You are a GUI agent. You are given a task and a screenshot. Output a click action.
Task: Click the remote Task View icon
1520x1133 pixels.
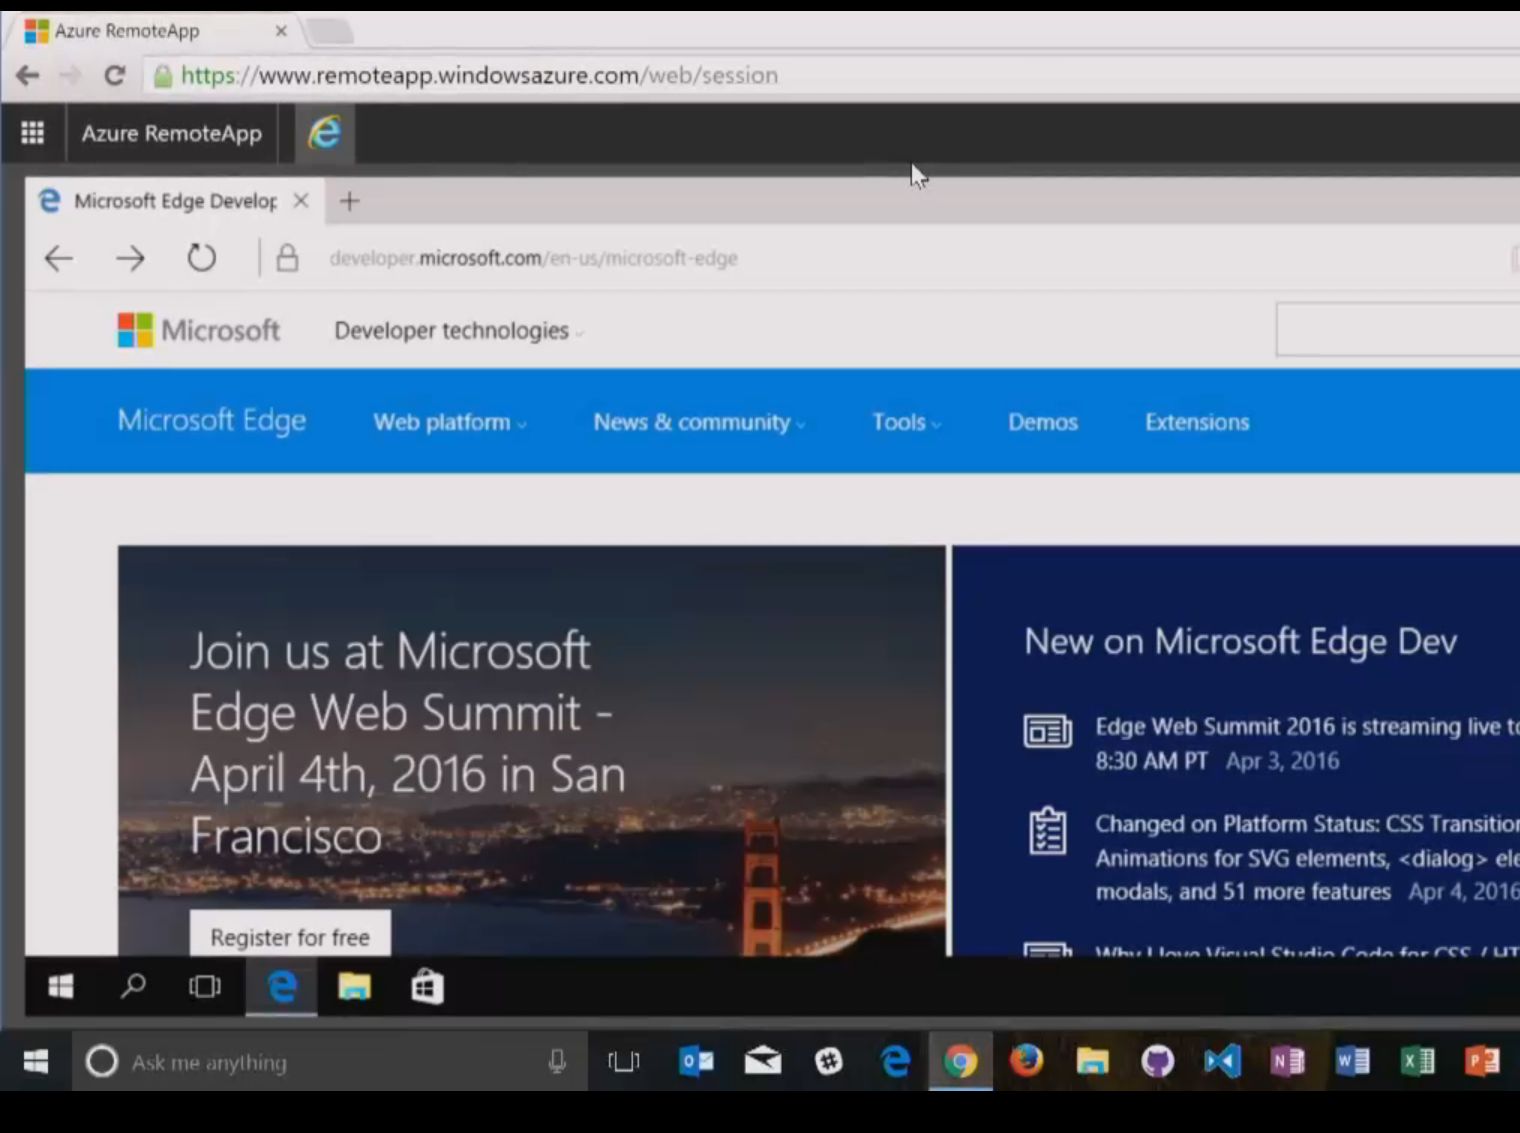click(205, 987)
